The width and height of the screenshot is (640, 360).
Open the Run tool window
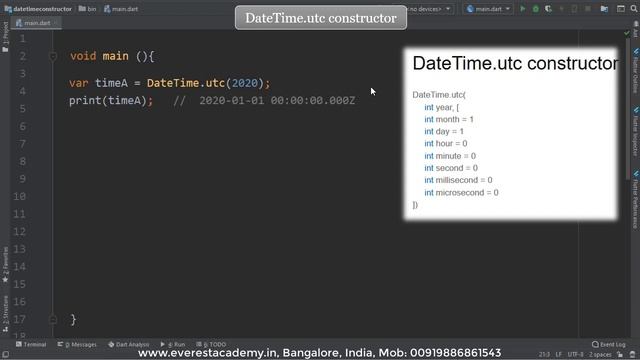pos(173,344)
